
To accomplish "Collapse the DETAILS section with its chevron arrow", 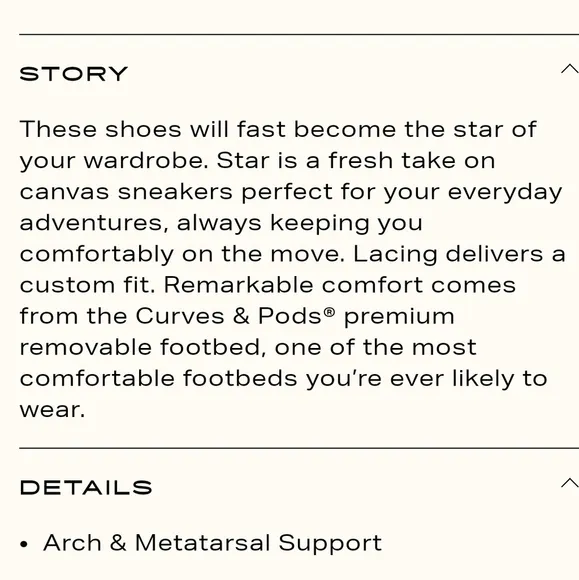I will pyautogui.click(x=570, y=483).
